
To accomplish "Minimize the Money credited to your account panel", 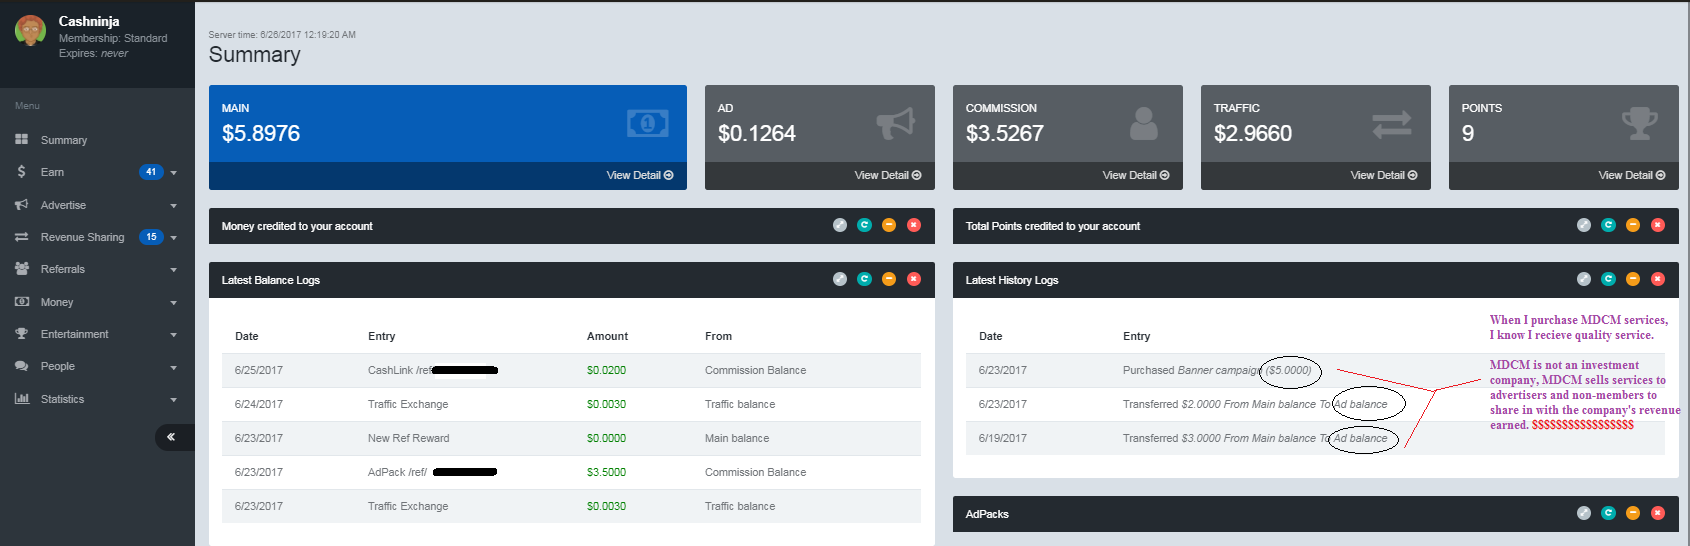I will 889,225.
